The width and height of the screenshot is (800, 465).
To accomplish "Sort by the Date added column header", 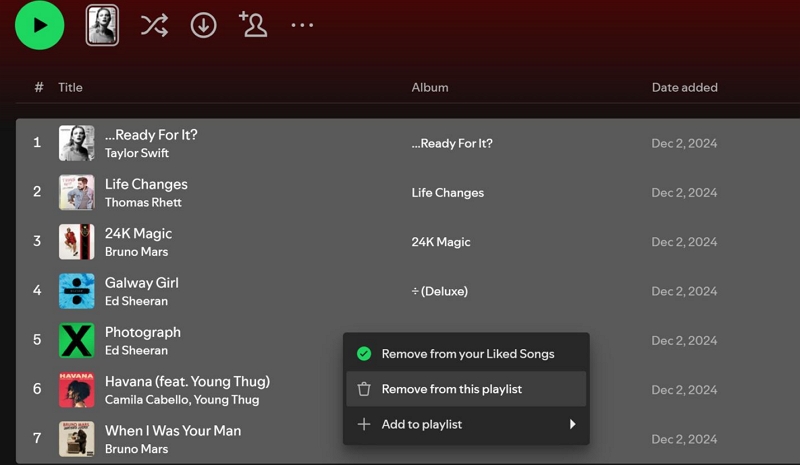I will [x=685, y=87].
